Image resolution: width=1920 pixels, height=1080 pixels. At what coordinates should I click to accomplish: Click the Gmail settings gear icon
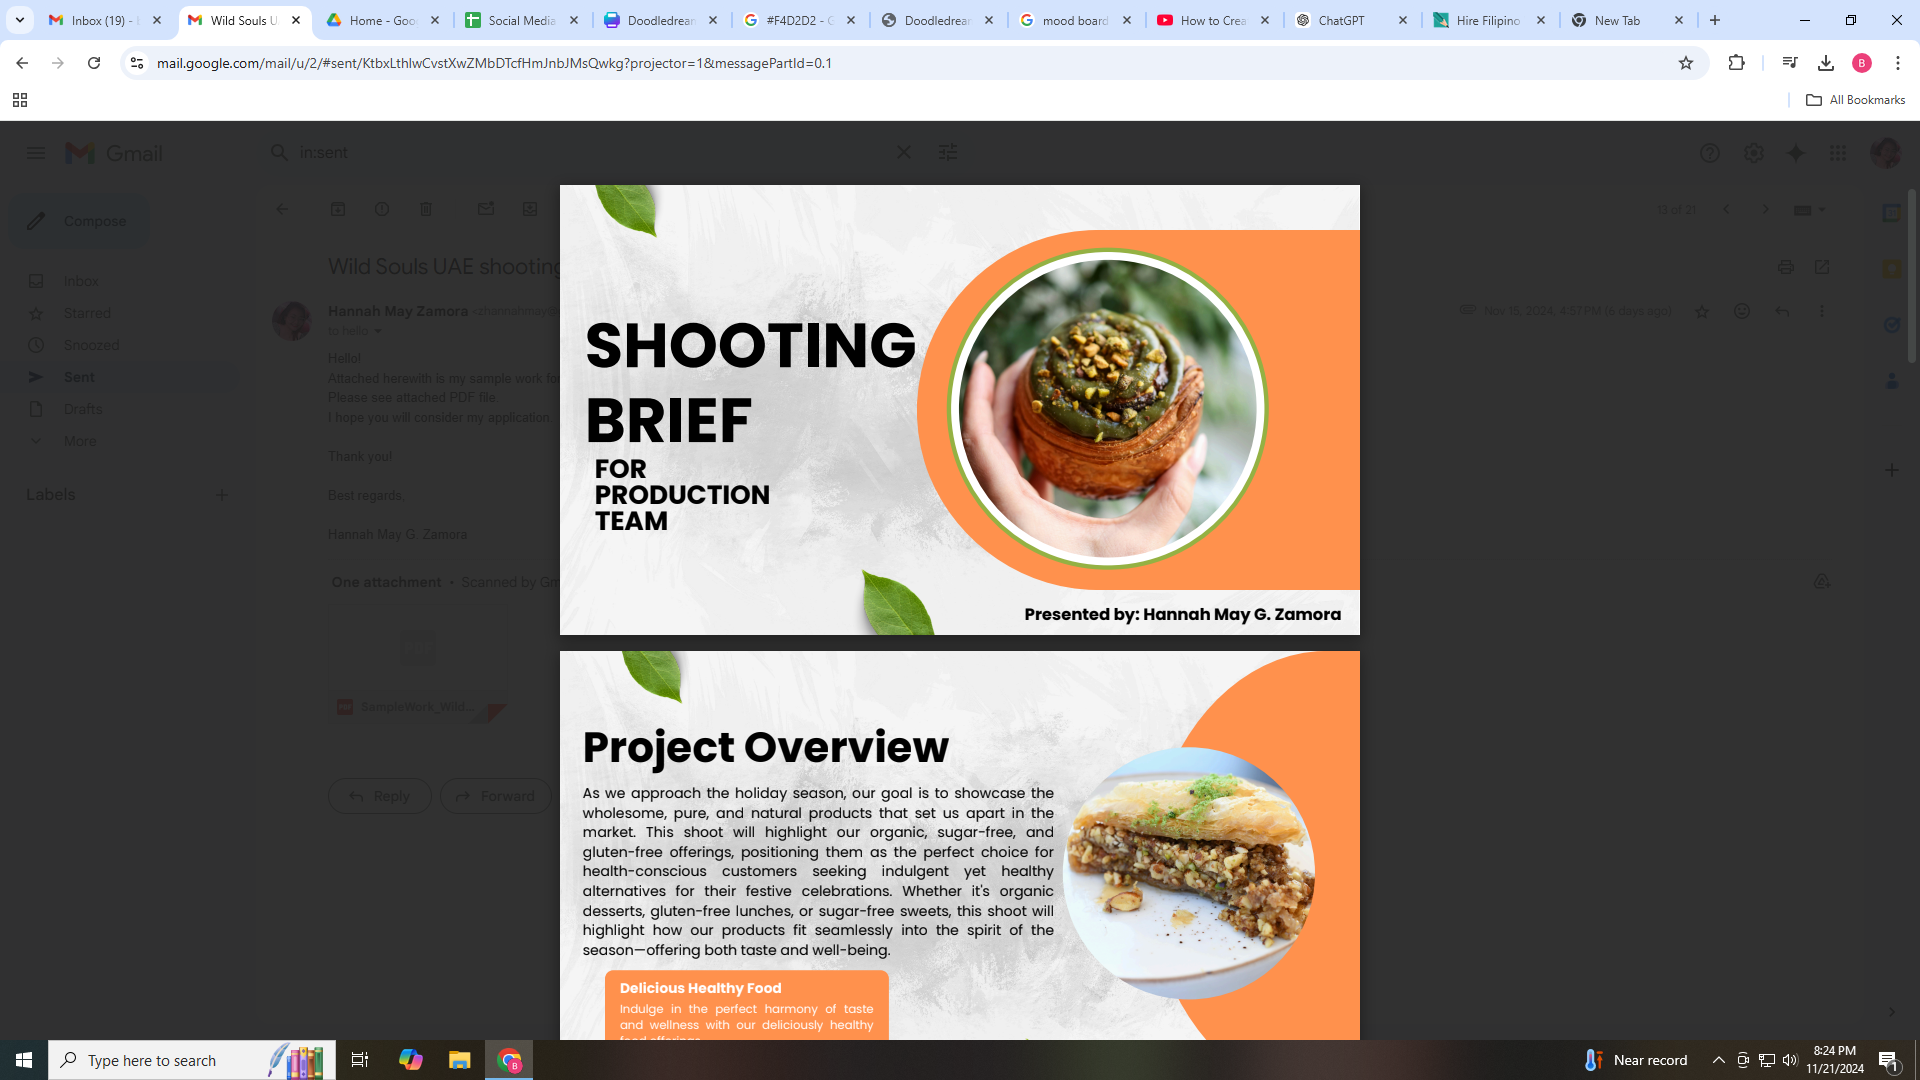[x=1753, y=153]
